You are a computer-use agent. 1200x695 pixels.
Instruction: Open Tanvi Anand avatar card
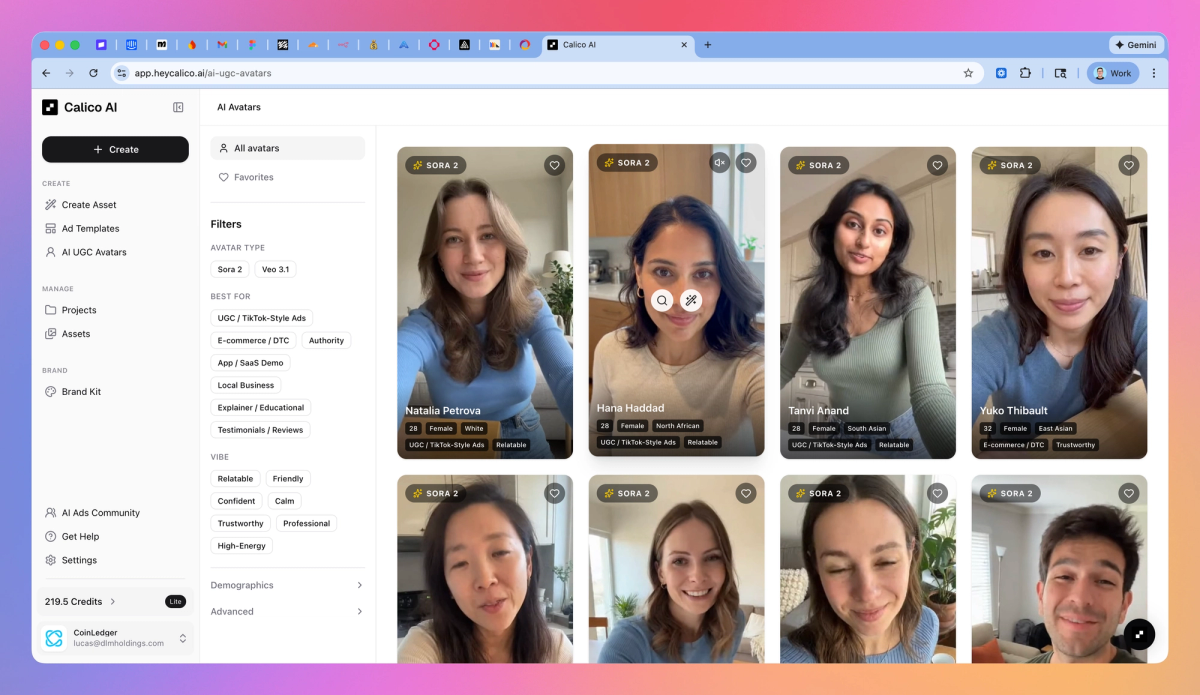(x=868, y=303)
